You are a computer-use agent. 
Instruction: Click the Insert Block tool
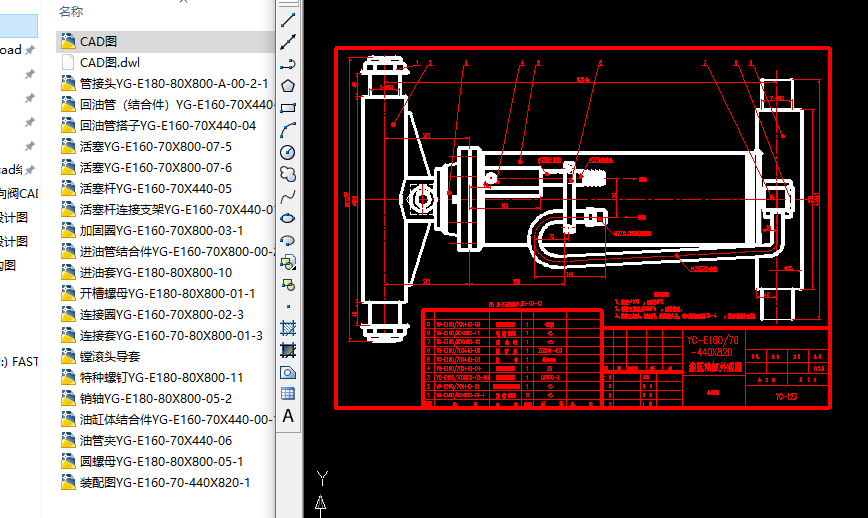click(288, 262)
